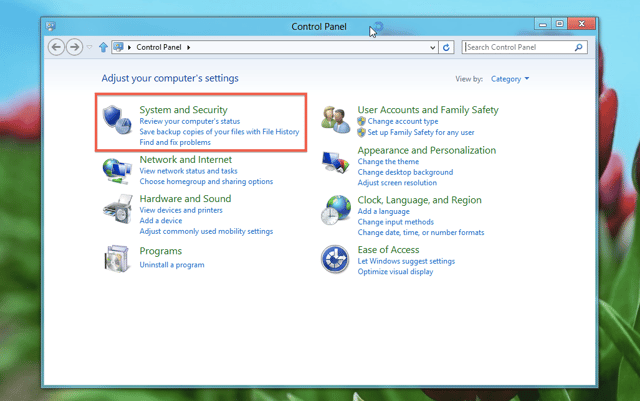This screenshot has width=640, height=401.
Task: Open the Clock, Language, and Region icon
Action: tap(336, 210)
